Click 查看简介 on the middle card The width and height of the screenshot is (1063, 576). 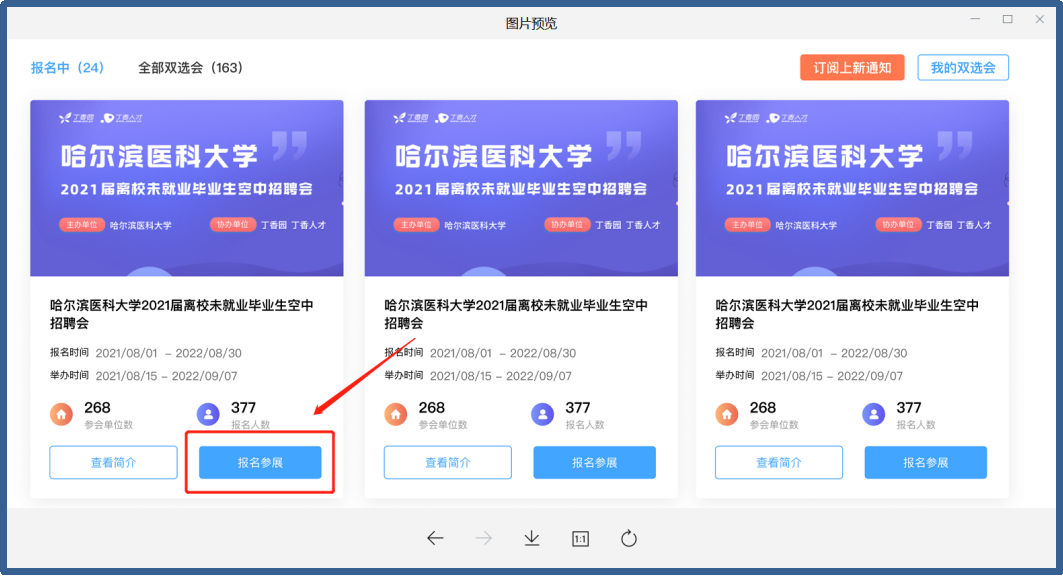tap(447, 462)
